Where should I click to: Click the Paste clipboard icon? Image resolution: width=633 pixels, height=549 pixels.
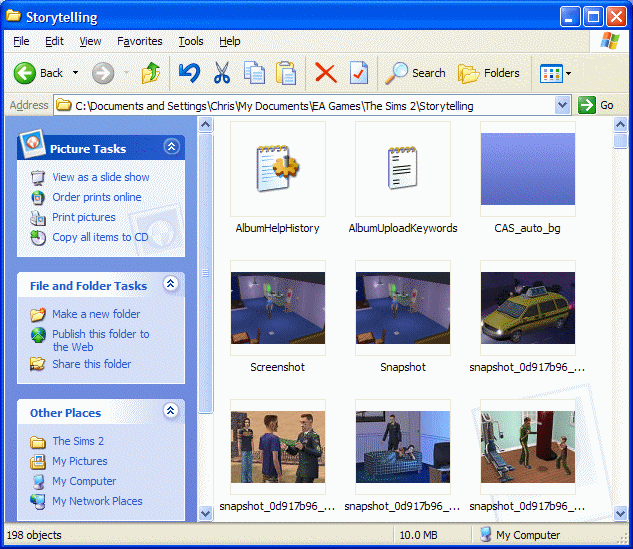(286, 73)
